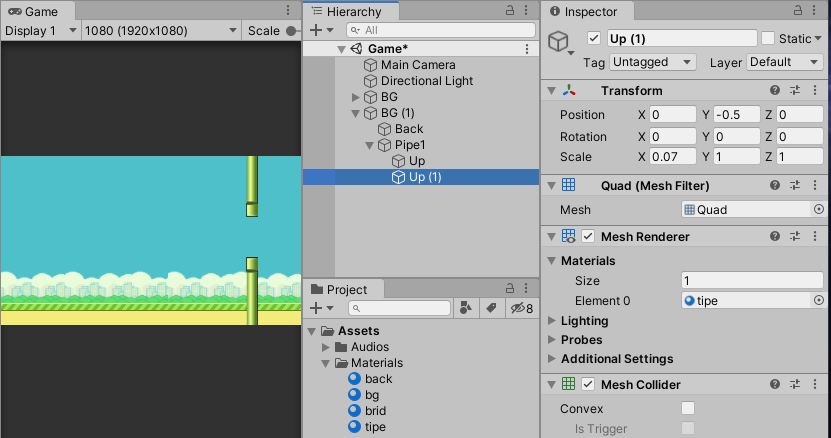The image size is (831, 438).
Task: Click Search by Label icon in Project
Action: pyautogui.click(x=491, y=308)
